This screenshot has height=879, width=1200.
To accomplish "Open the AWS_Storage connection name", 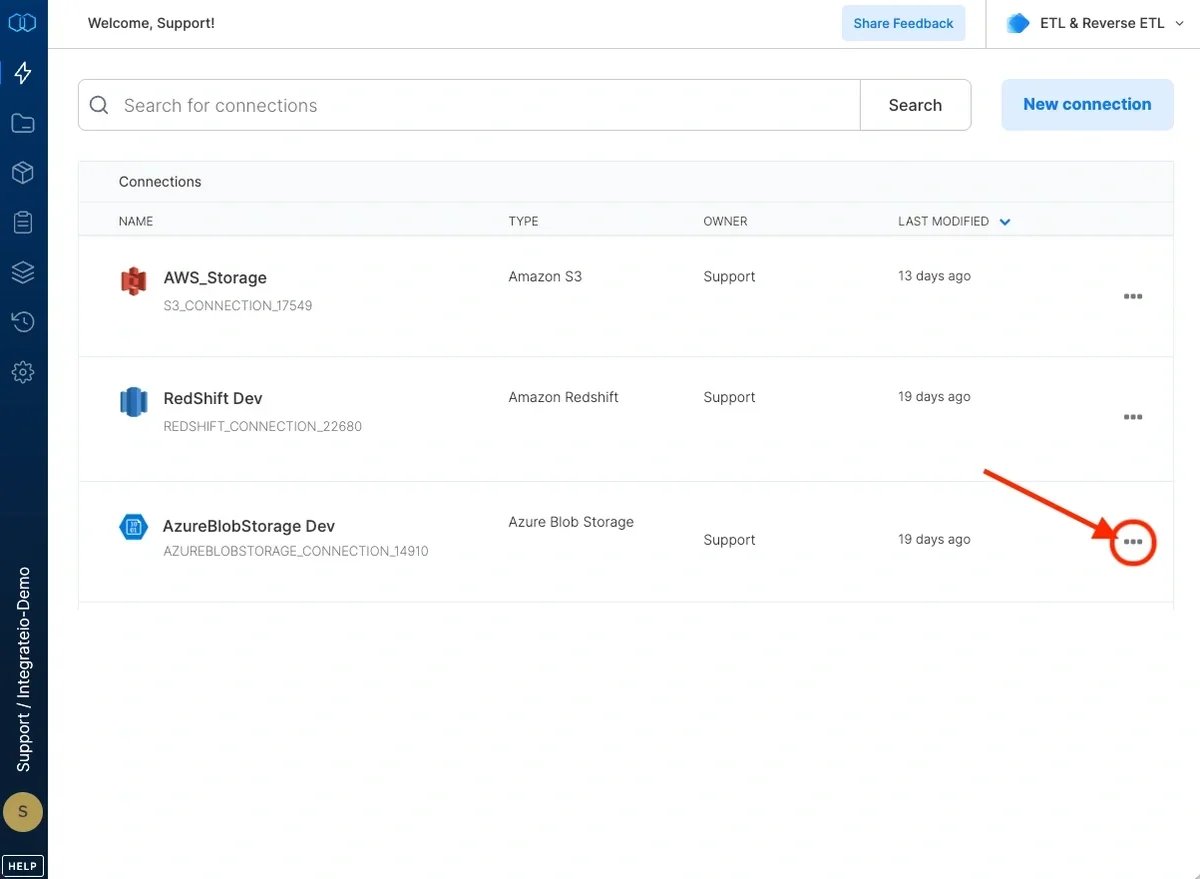I will pyautogui.click(x=215, y=278).
